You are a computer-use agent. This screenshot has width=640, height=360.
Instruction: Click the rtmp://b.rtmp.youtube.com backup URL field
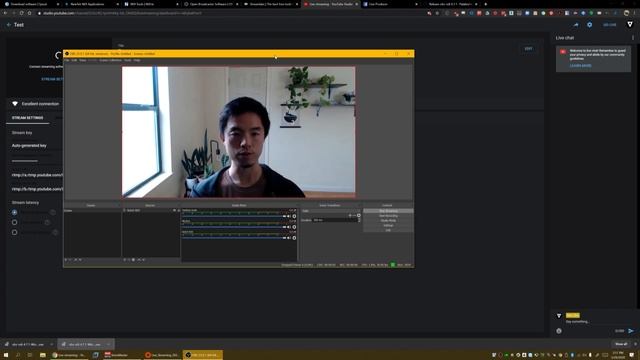pos(37,189)
